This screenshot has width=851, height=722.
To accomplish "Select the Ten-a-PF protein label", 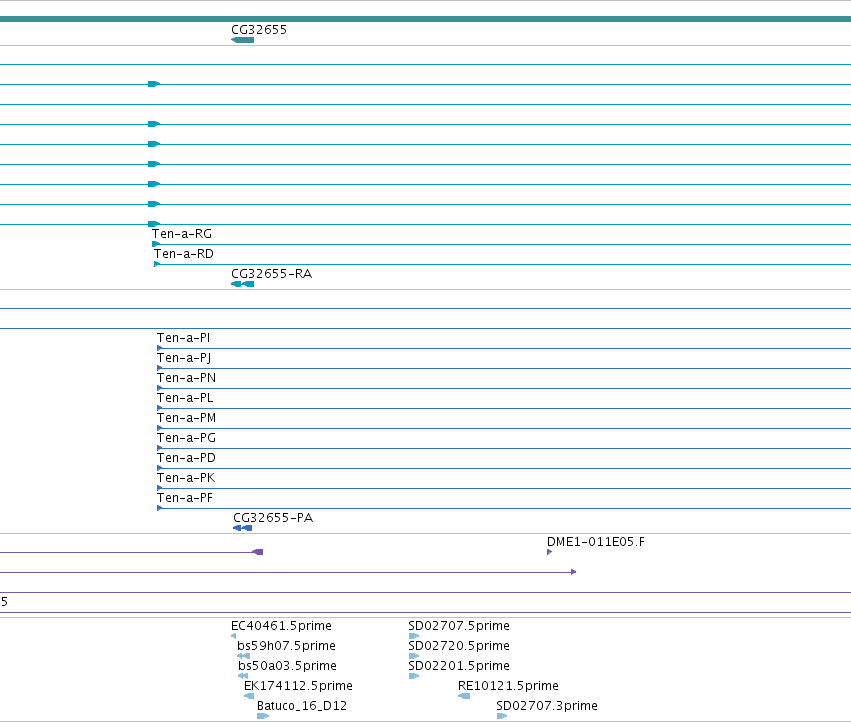I will tap(185, 498).
